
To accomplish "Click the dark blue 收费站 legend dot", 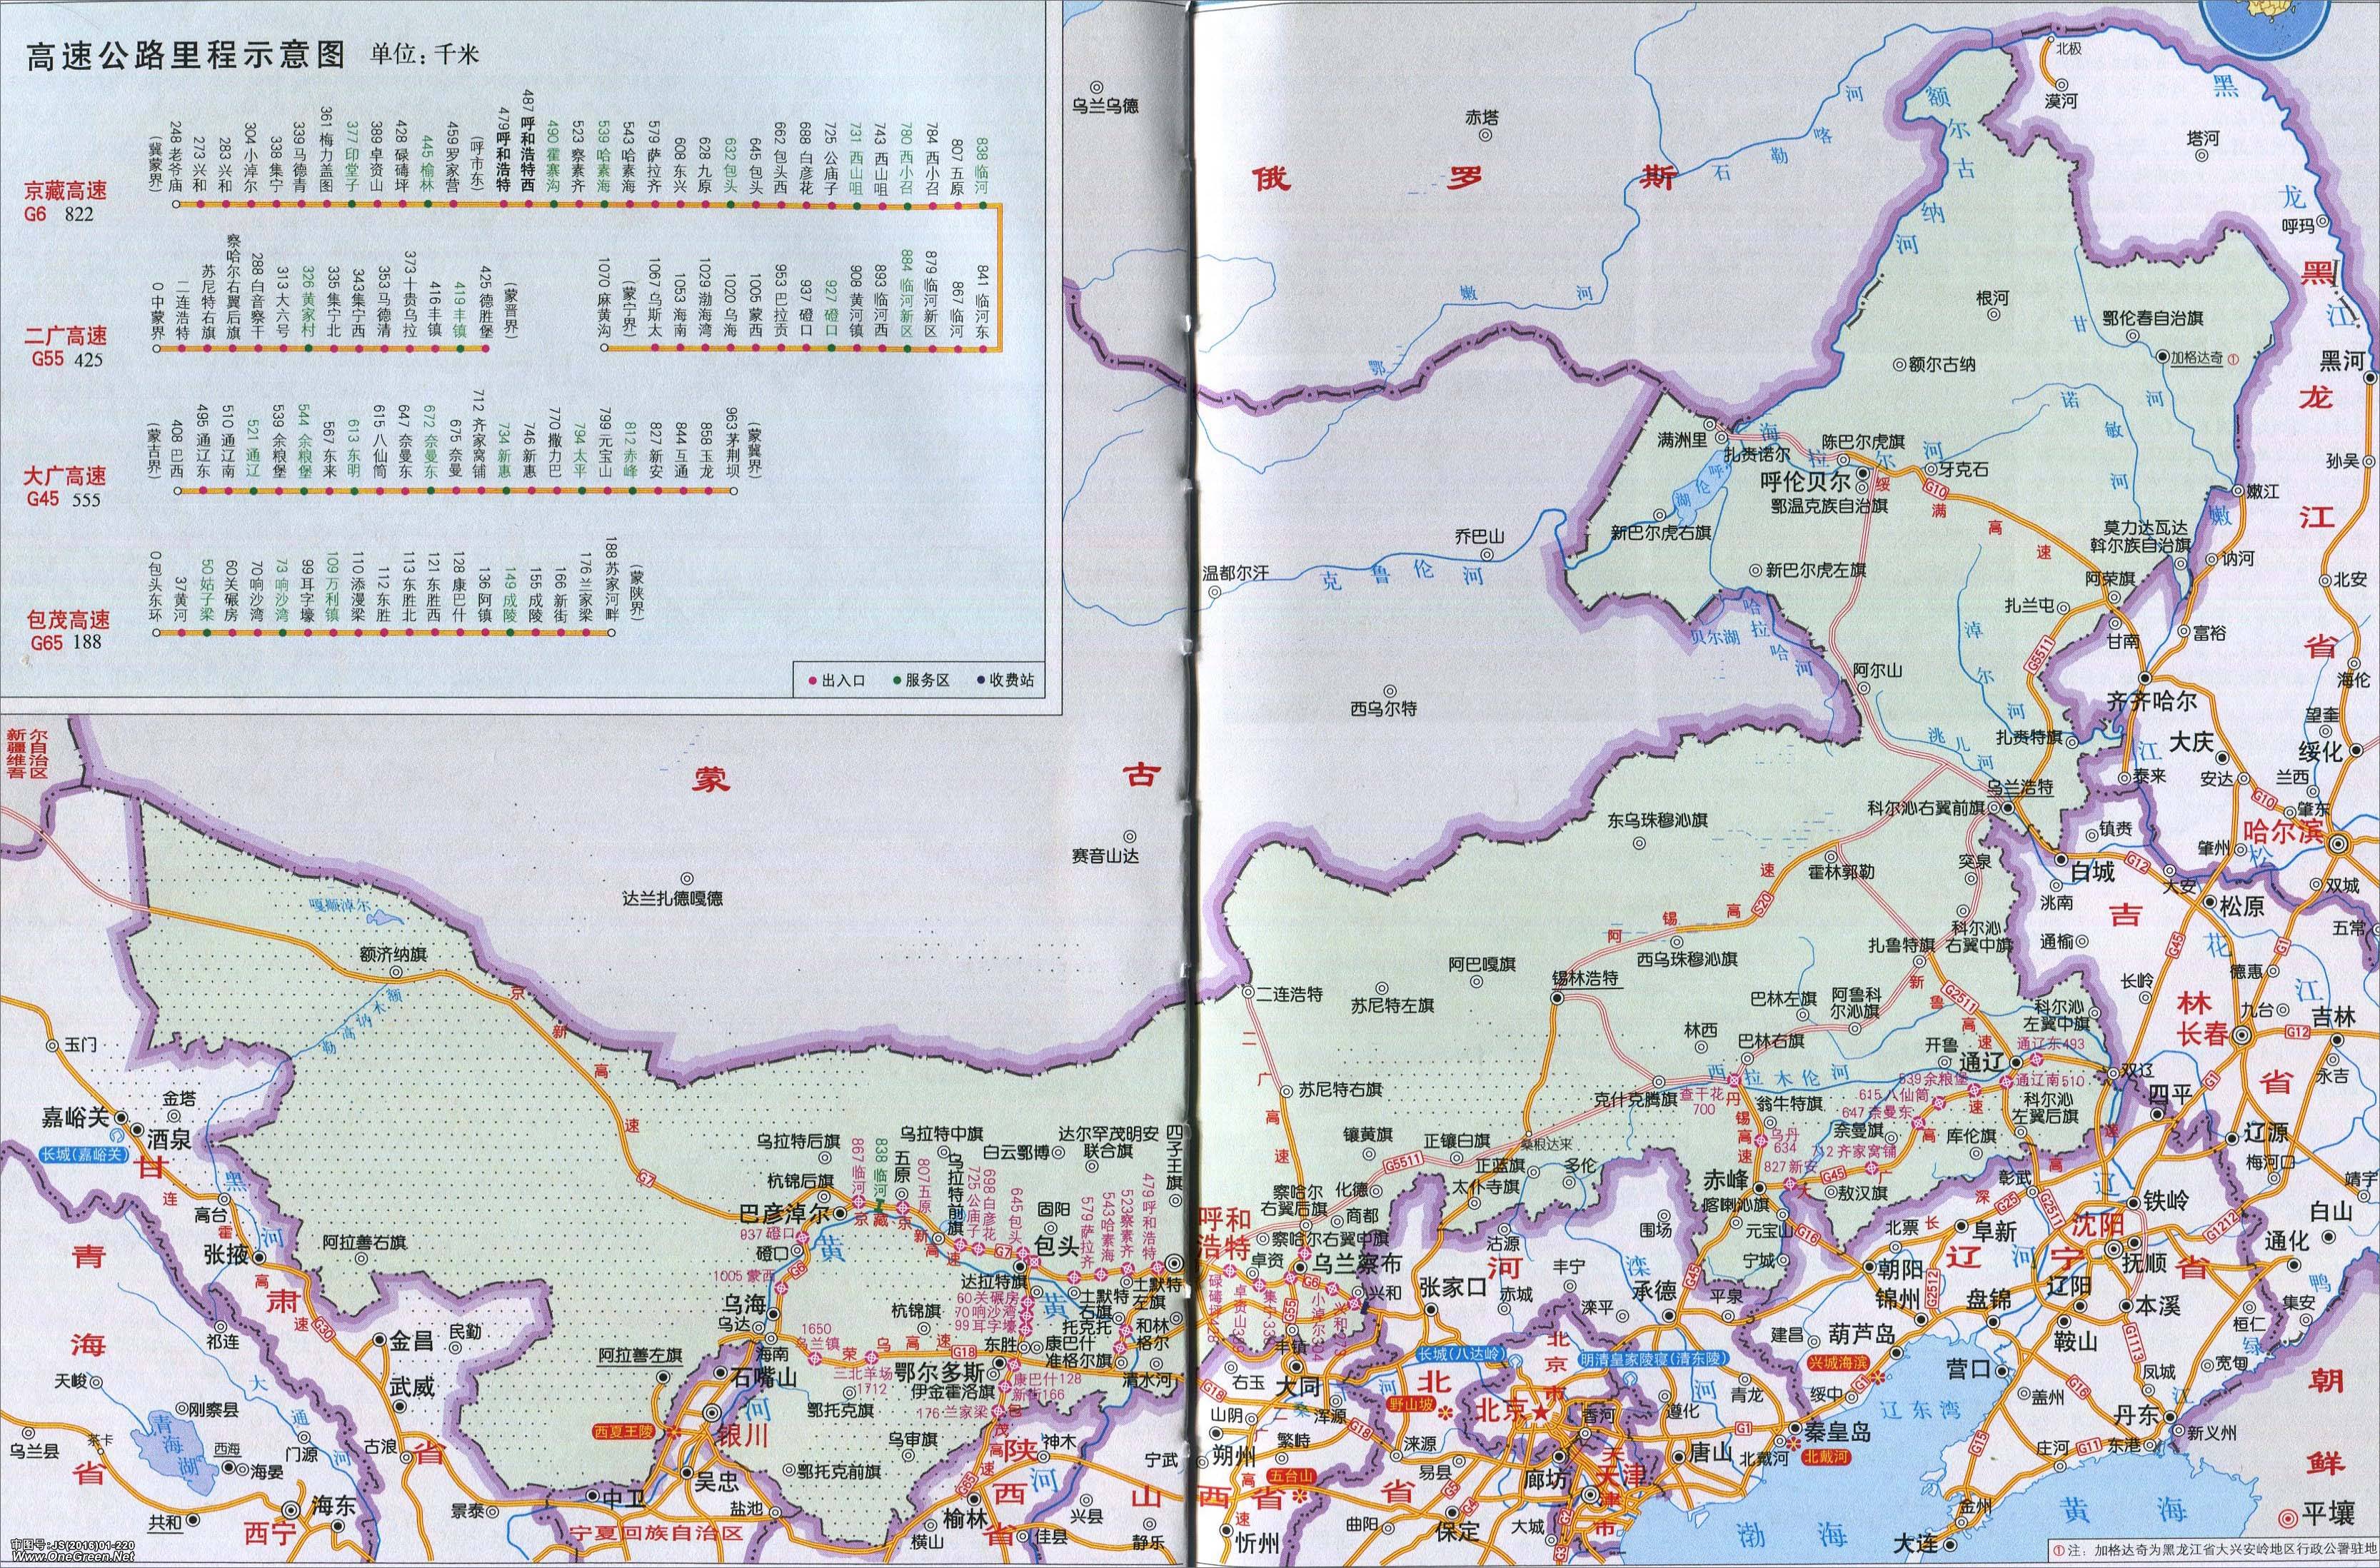I will 980,680.
